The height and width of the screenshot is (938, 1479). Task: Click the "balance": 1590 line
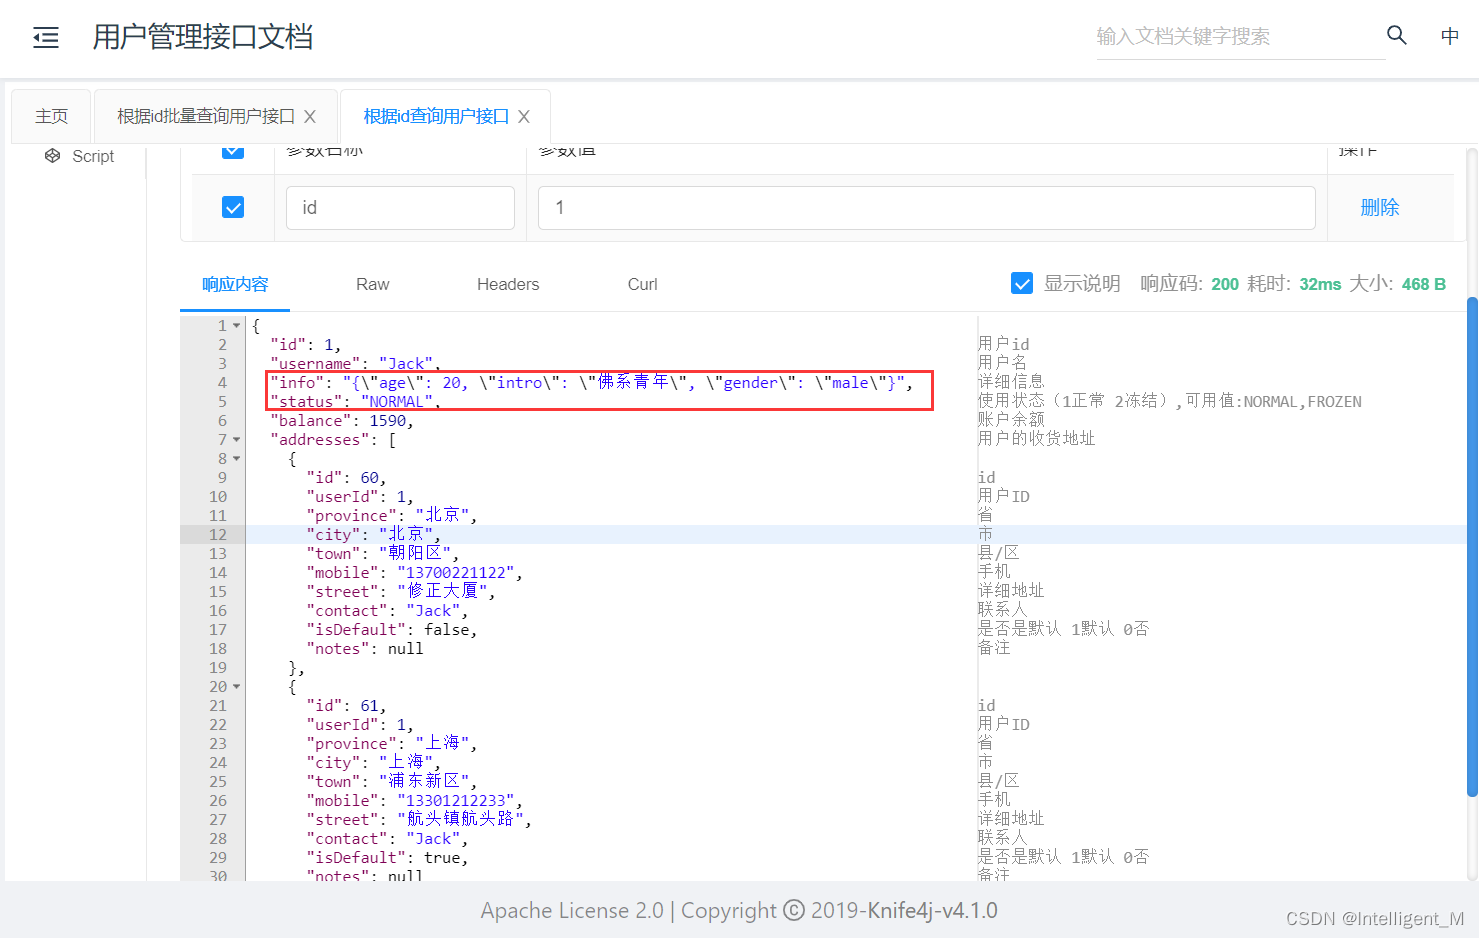(x=342, y=421)
